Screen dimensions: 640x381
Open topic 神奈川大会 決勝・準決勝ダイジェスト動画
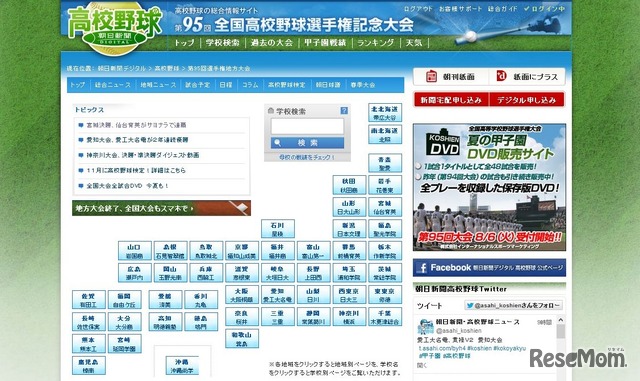(x=142, y=155)
